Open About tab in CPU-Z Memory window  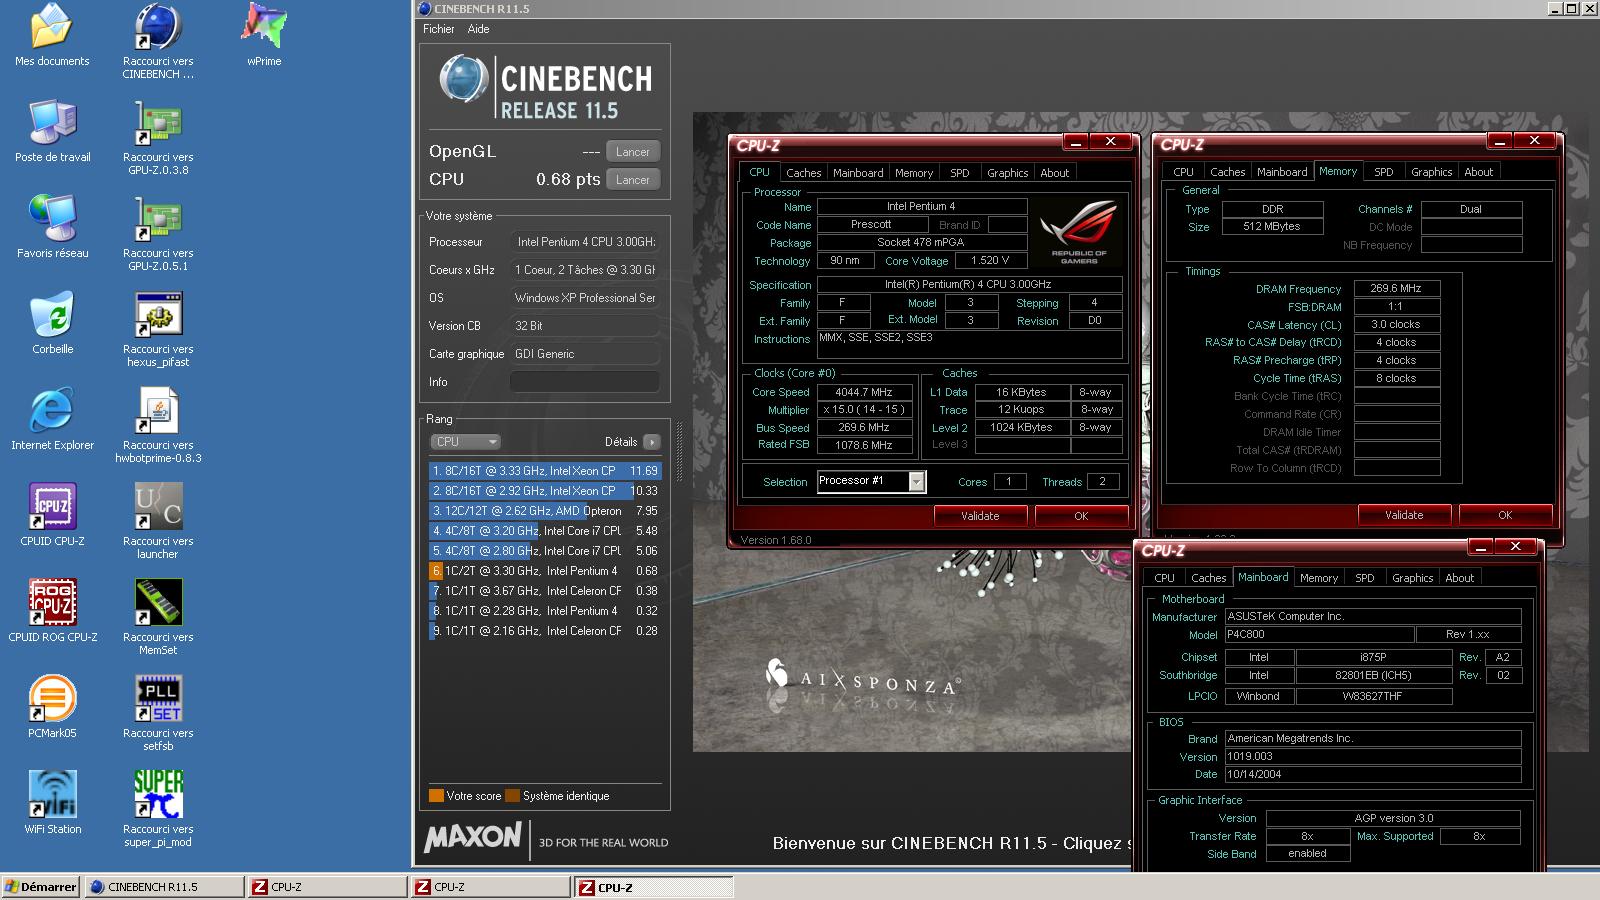click(1478, 172)
